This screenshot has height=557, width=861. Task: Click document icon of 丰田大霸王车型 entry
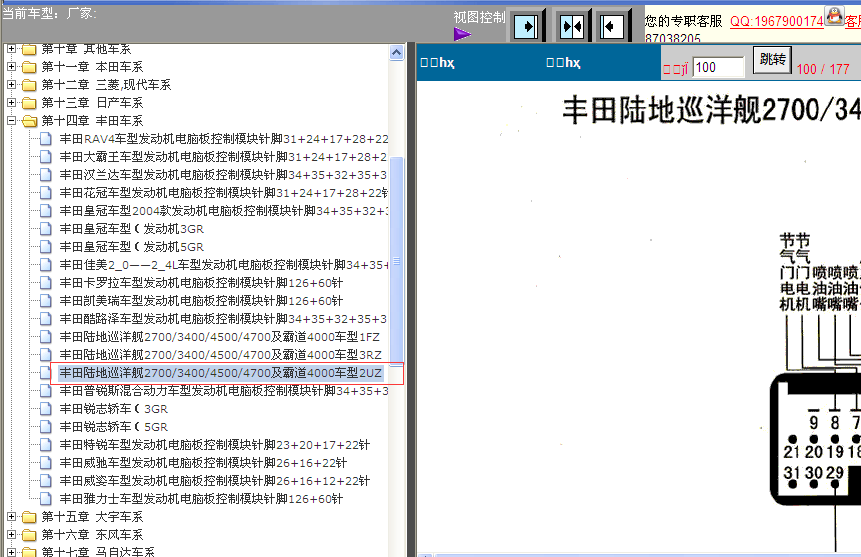pyautogui.click(x=46, y=157)
